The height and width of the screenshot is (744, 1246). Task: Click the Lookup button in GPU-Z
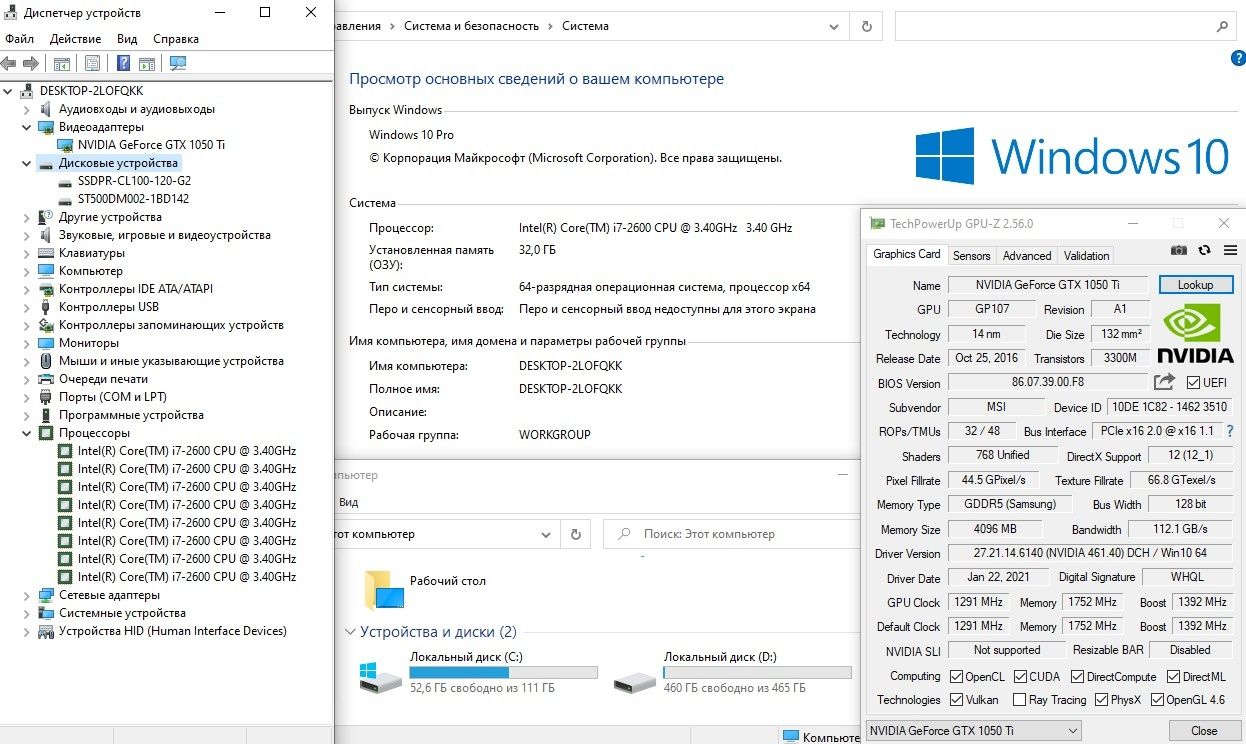(1196, 285)
